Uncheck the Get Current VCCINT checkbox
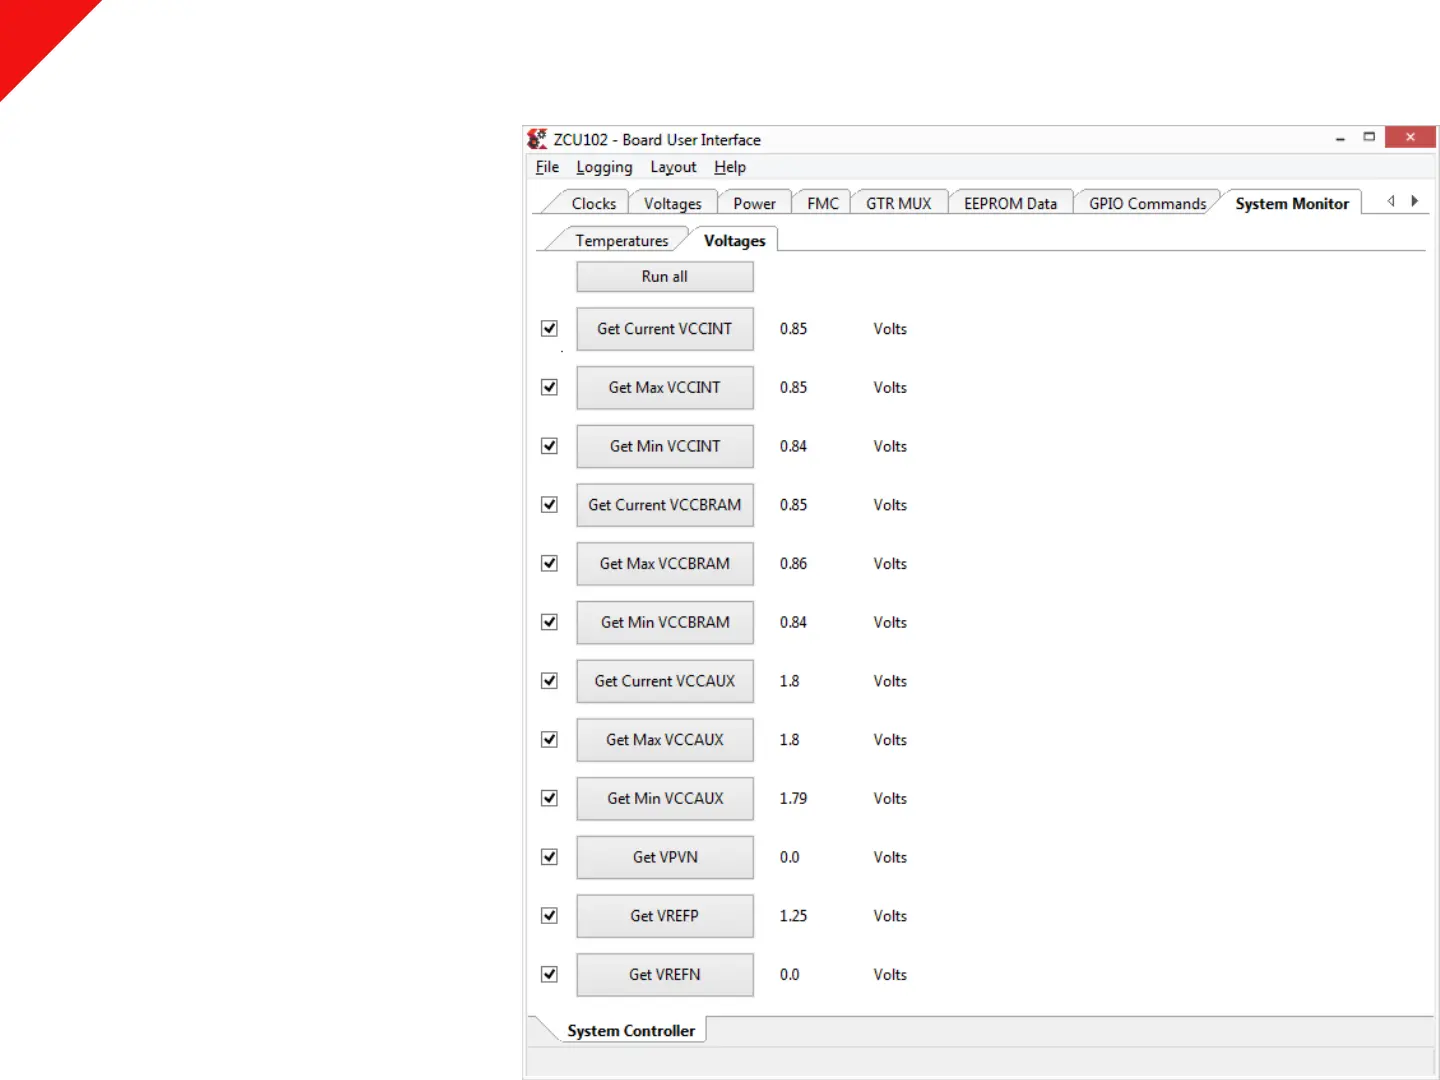The height and width of the screenshot is (1080, 1440). click(x=549, y=328)
